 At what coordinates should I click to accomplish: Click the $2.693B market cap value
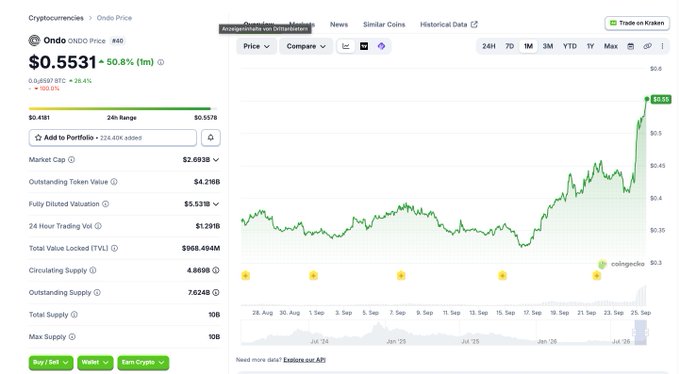point(196,160)
